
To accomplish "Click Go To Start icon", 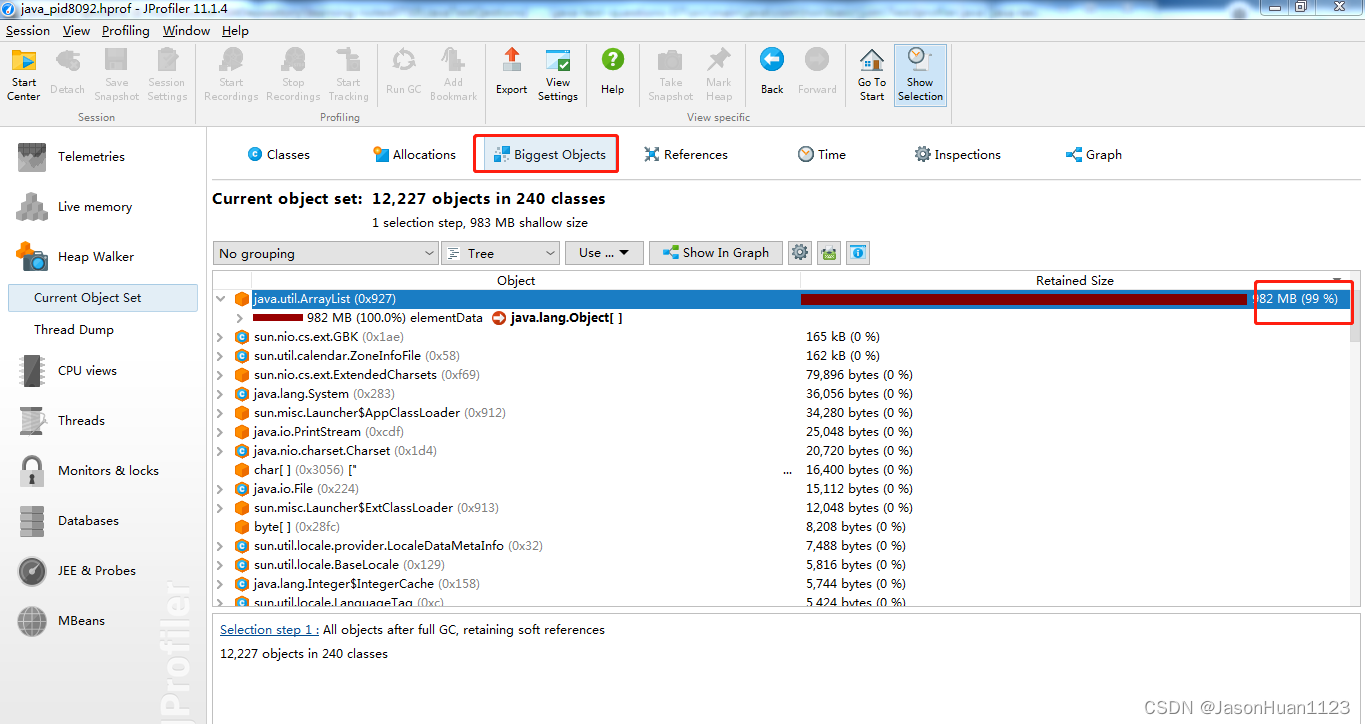I will [x=872, y=75].
